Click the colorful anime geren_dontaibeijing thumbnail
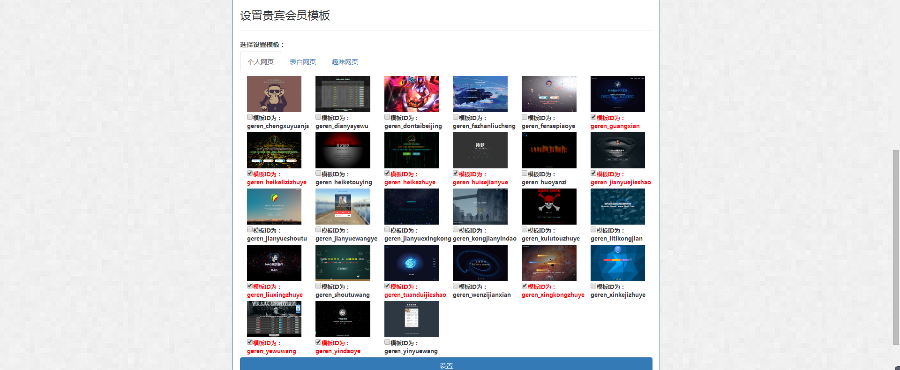 (x=412, y=94)
